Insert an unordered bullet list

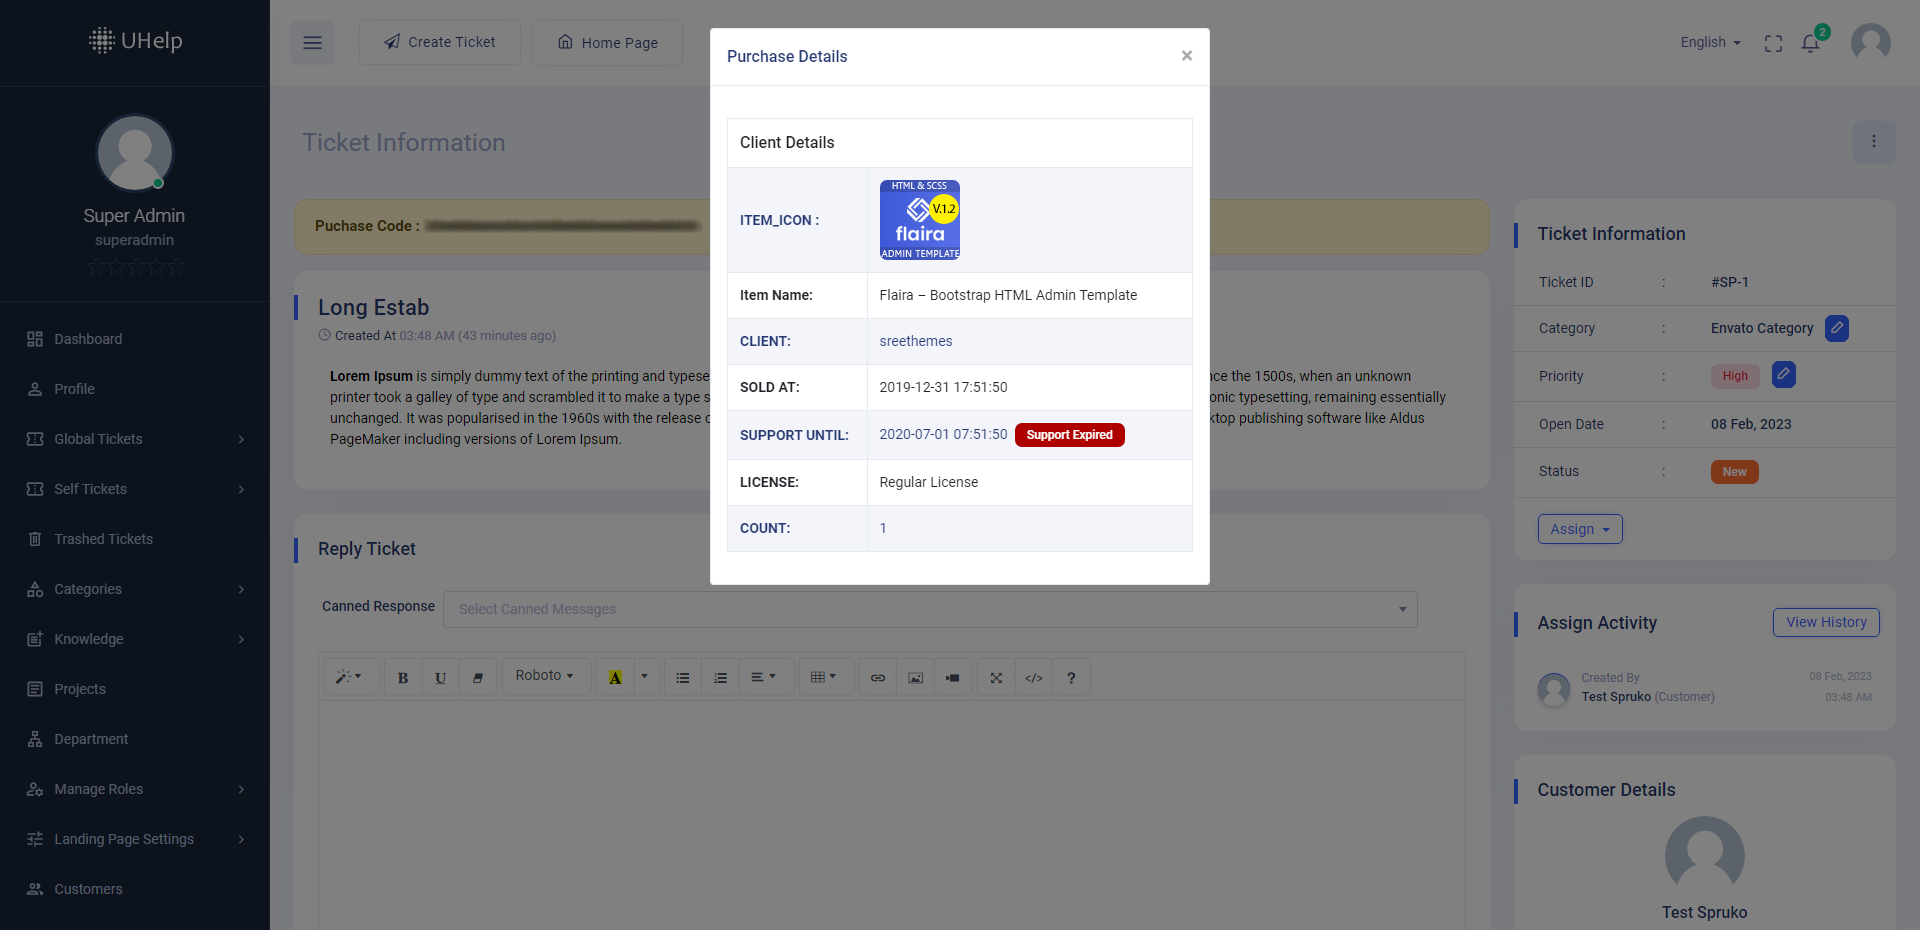coord(682,677)
